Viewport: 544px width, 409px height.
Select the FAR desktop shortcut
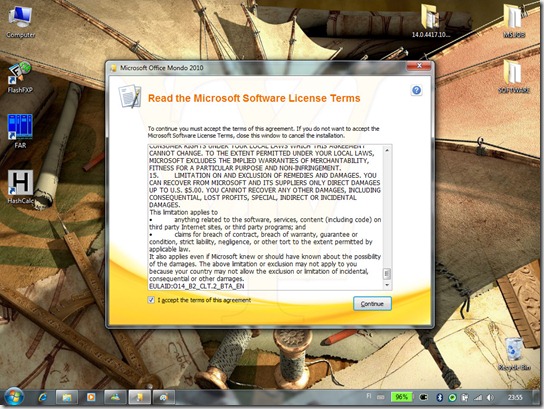pyautogui.click(x=20, y=131)
